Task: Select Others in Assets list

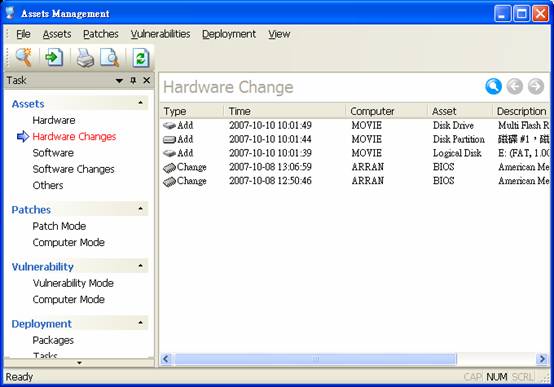Action: click(x=48, y=186)
